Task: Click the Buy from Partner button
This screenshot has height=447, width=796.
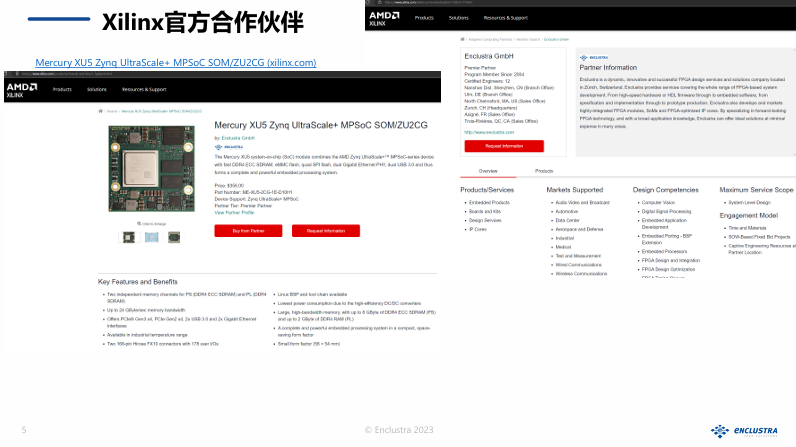Action: coord(248,231)
